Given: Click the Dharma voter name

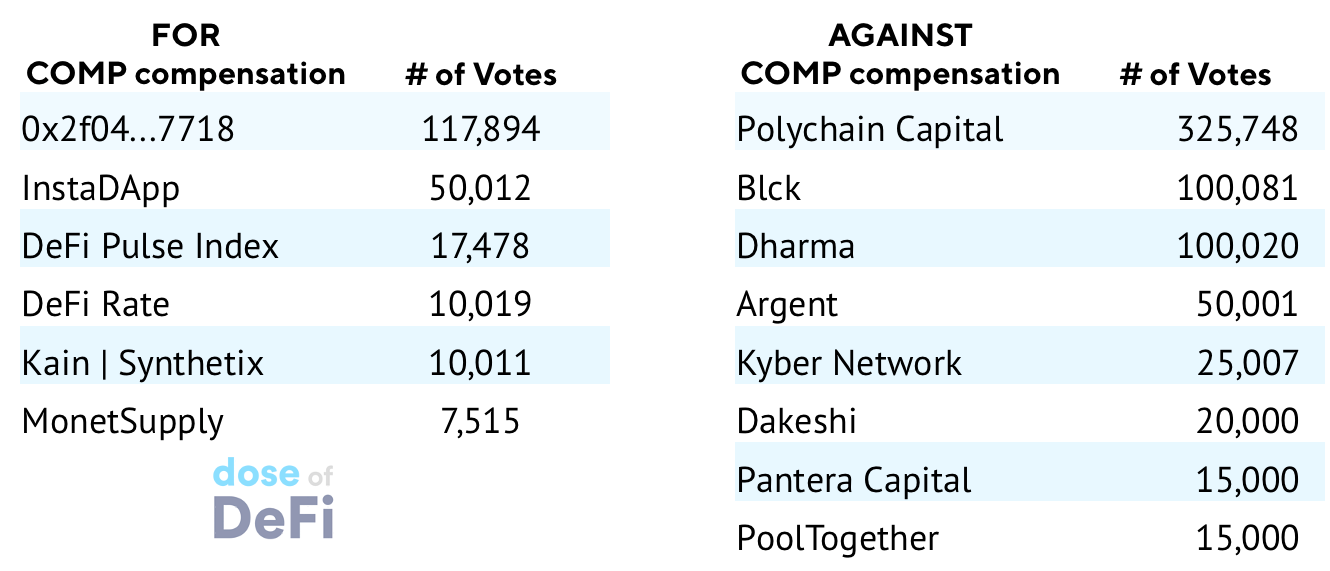Looking at the screenshot, I should click(x=796, y=245).
